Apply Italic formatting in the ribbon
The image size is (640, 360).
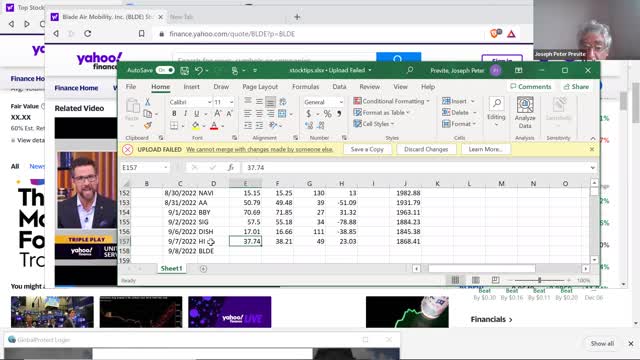(185, 113)
